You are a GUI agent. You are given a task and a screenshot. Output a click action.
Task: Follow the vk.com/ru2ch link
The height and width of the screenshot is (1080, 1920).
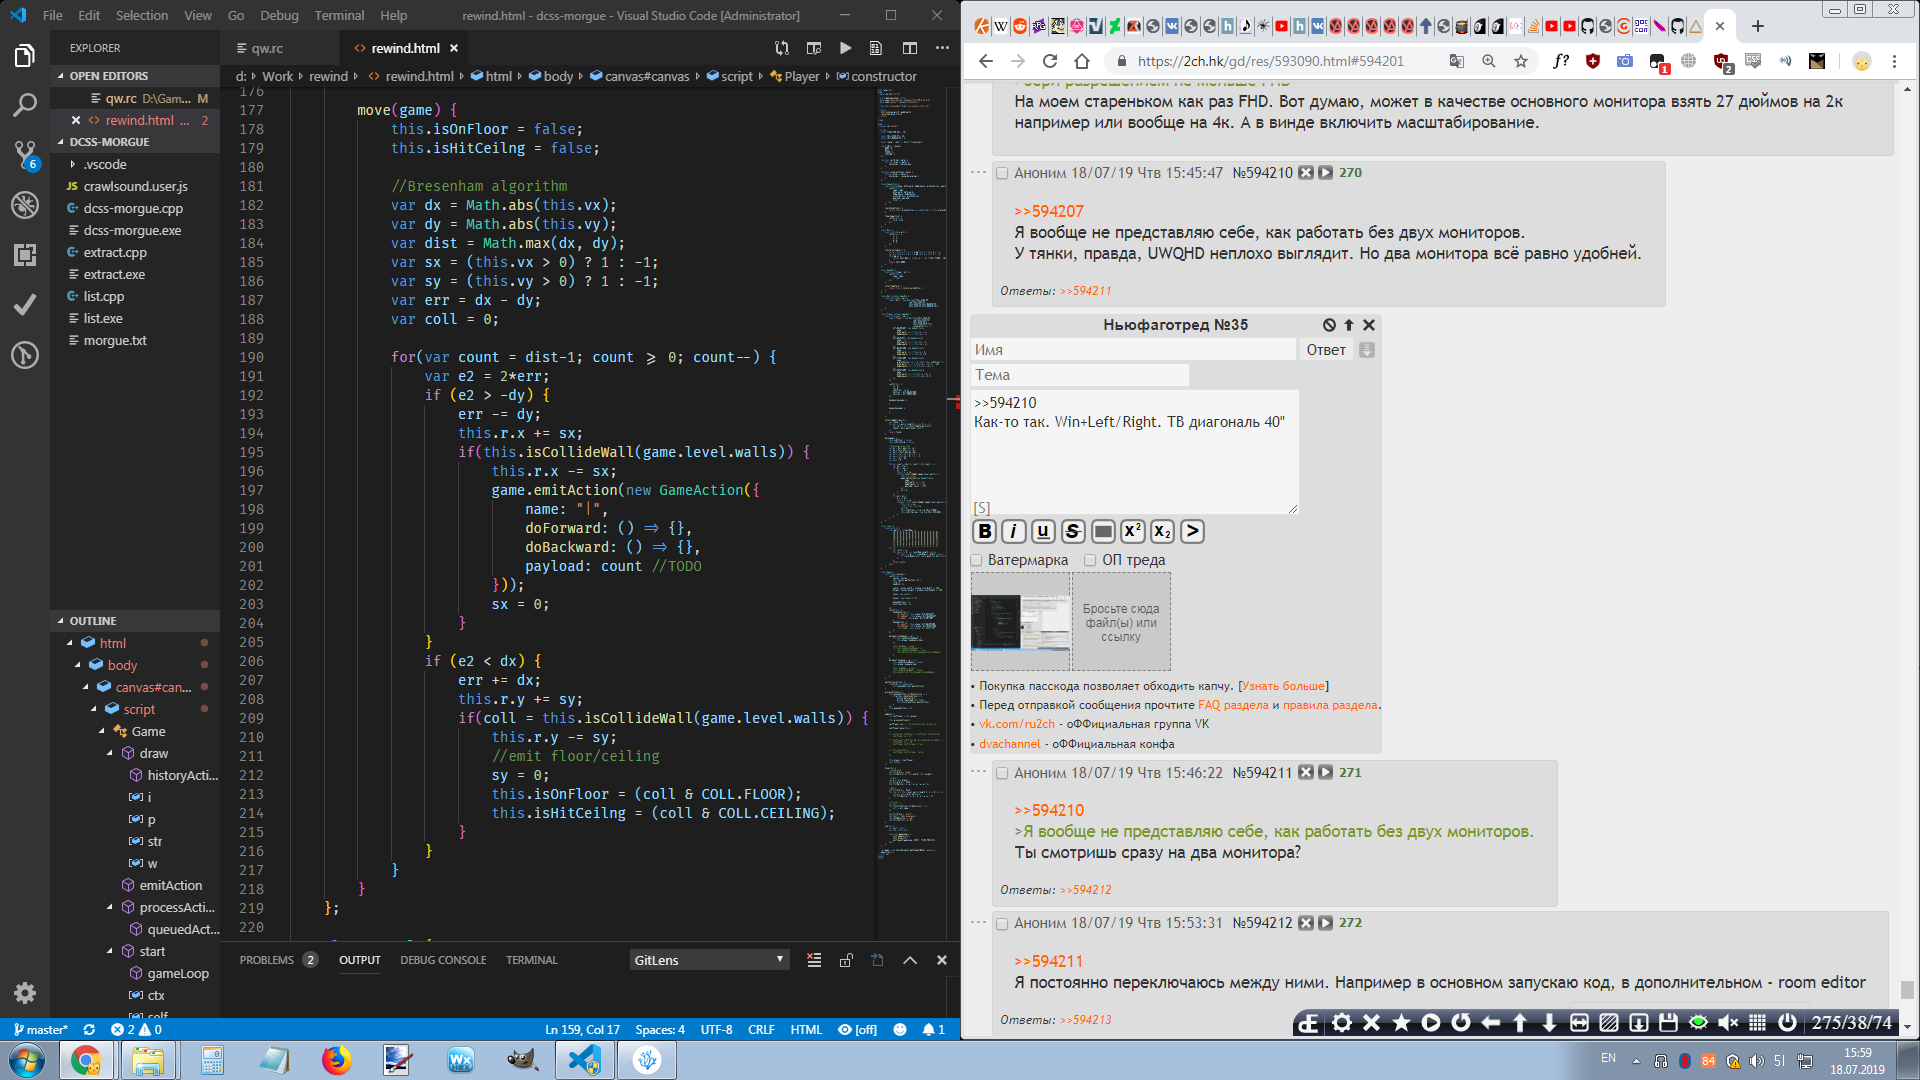pyautogui.click(x=1017, y=724)
